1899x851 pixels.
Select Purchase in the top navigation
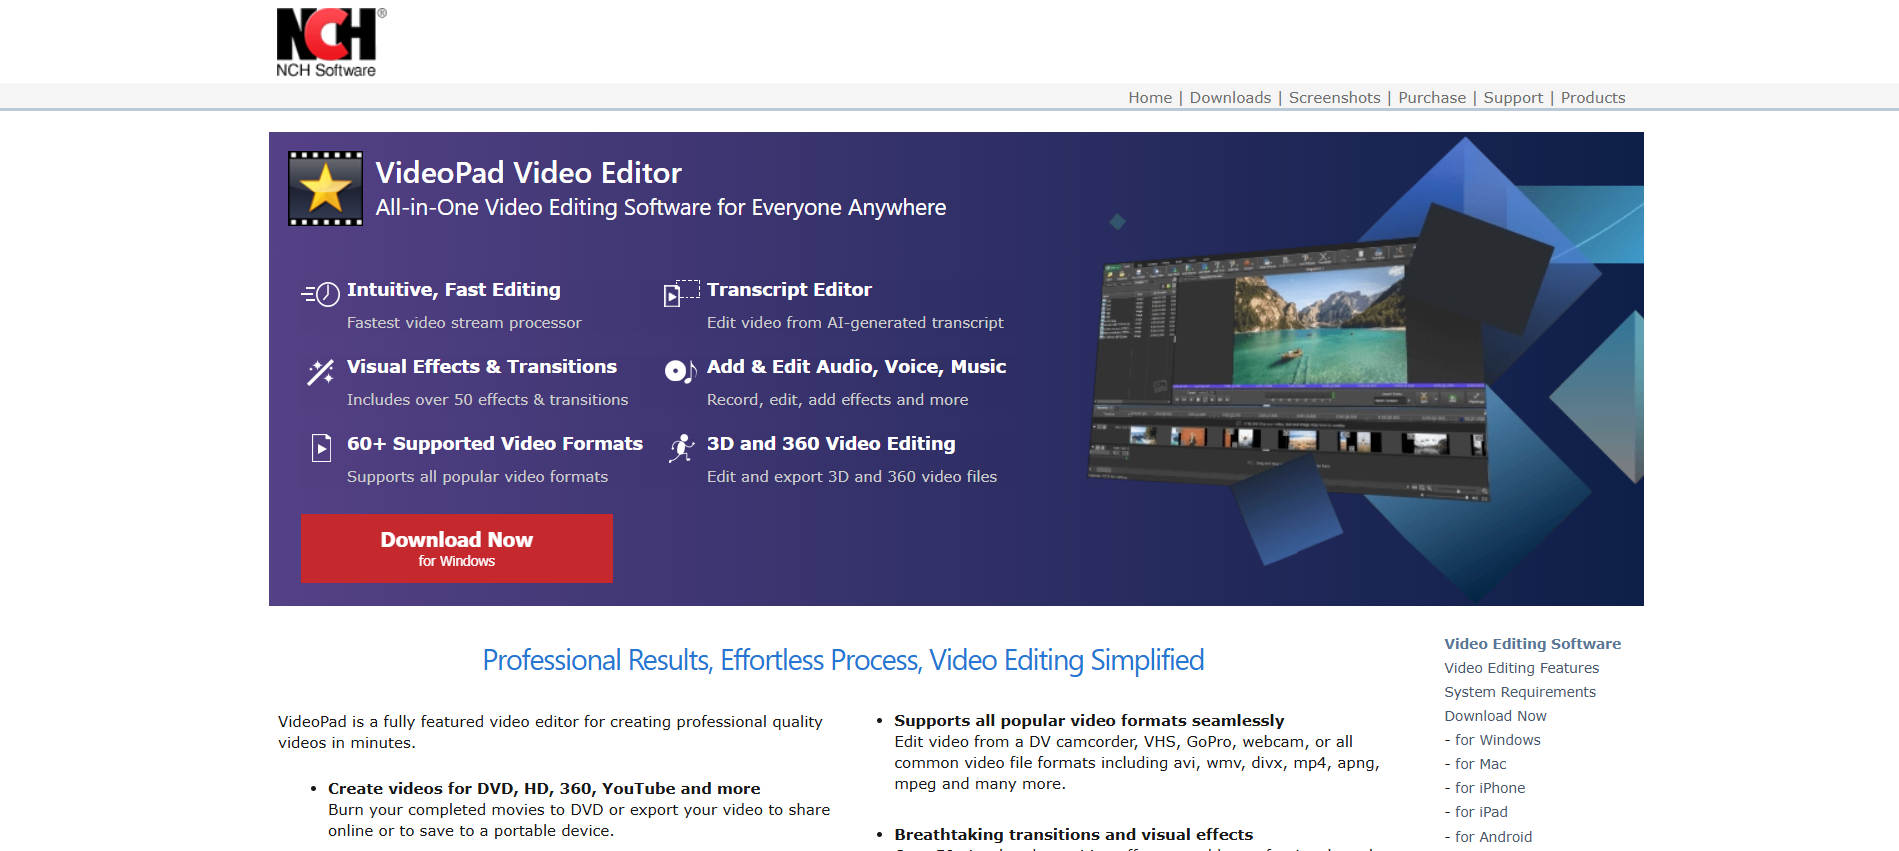click(x=1431, y=98)
